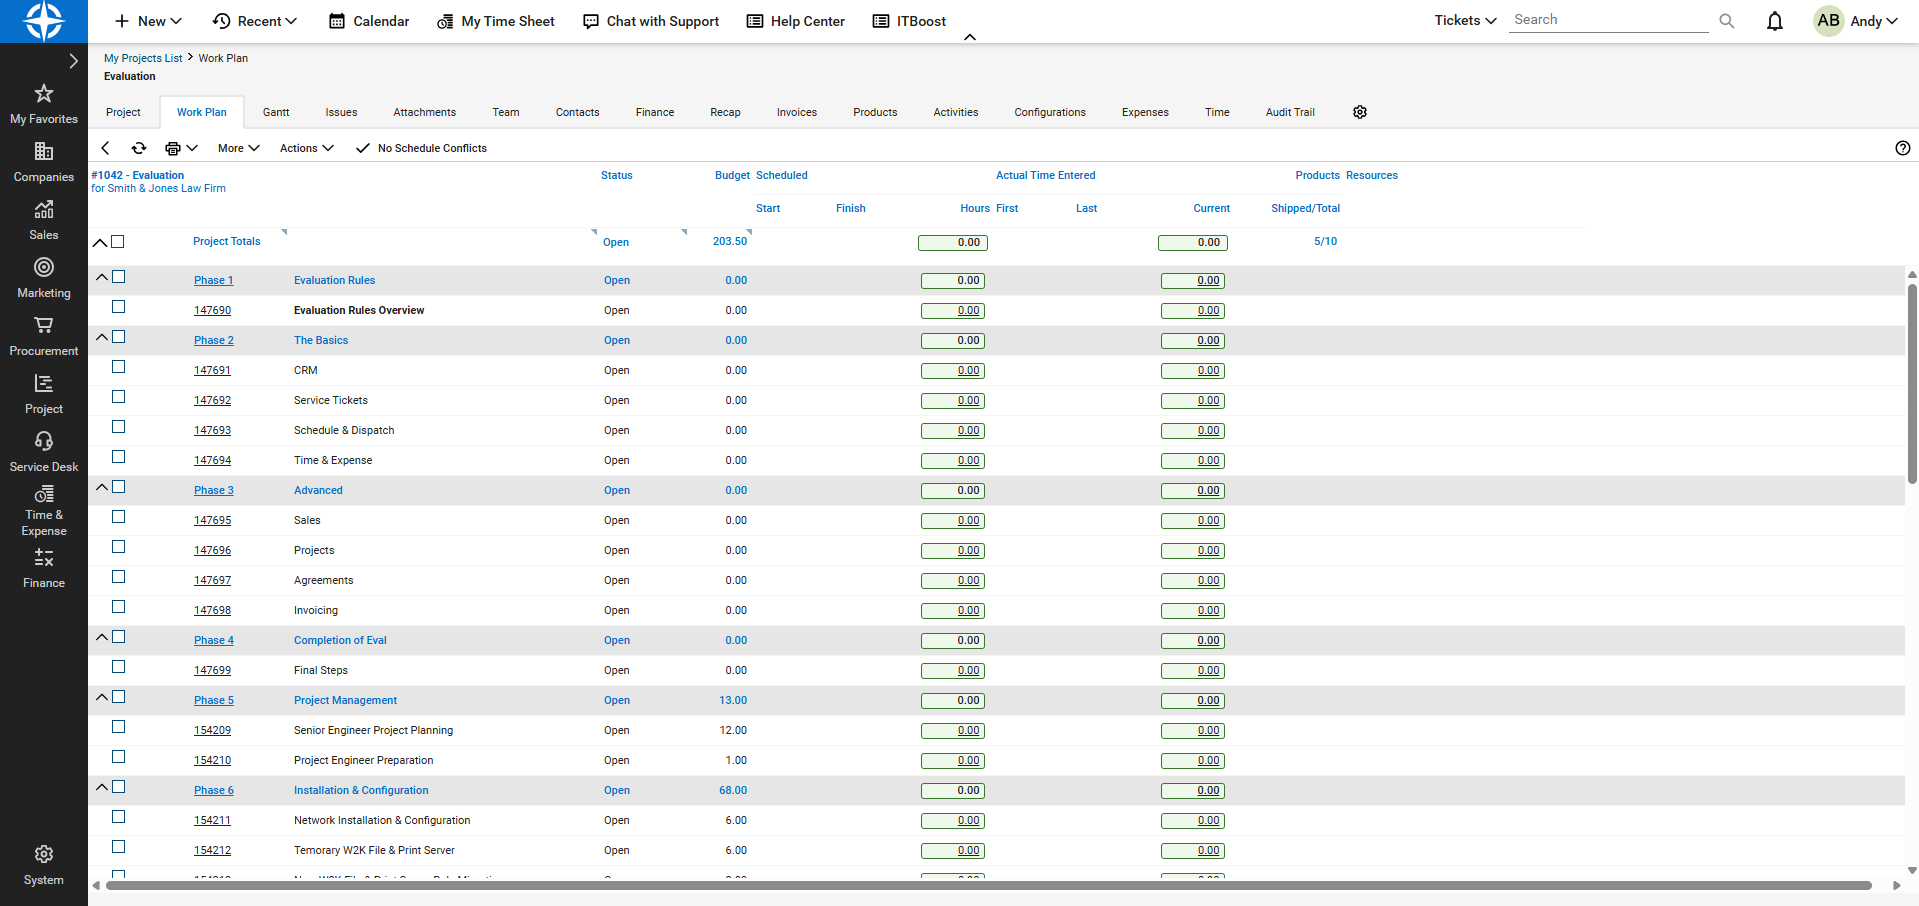
Task: Open Service Desk in the sidebar
Action: (x=44, y=452)
